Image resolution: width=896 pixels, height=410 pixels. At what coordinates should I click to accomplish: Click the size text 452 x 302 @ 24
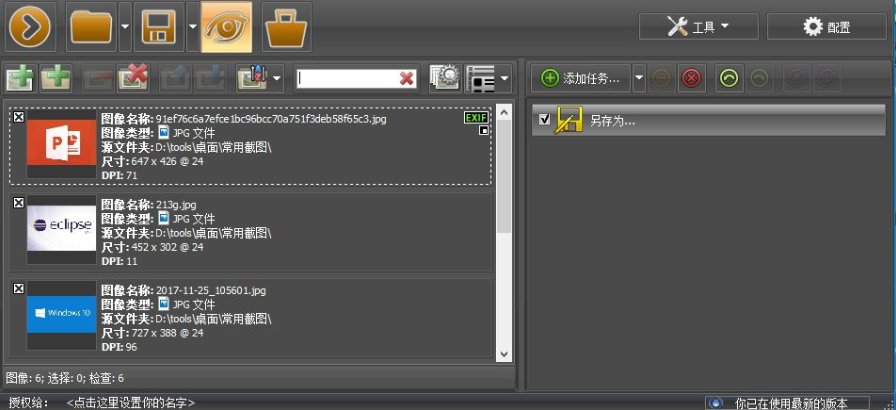167,247
